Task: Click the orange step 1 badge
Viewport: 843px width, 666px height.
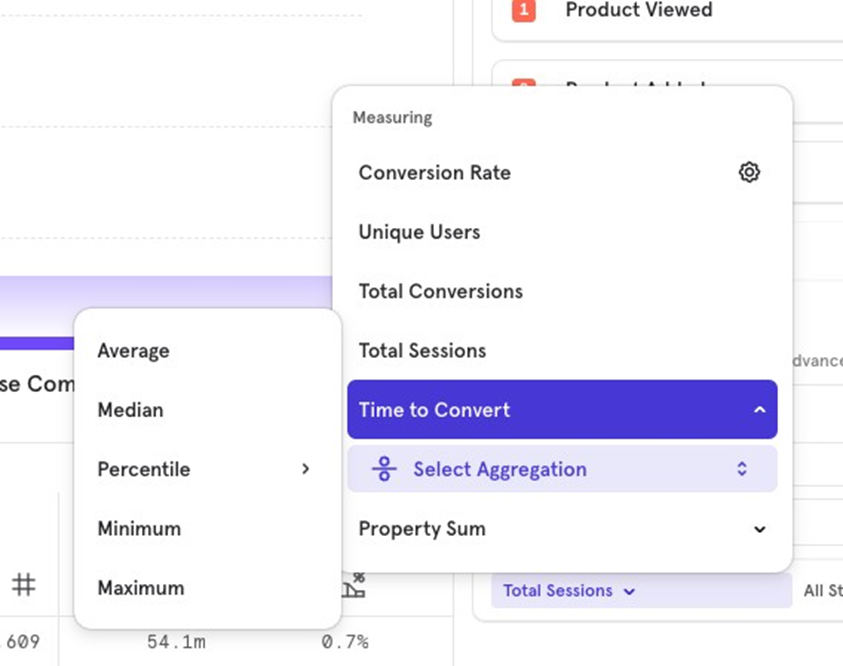Action: [x=523, y=11]
